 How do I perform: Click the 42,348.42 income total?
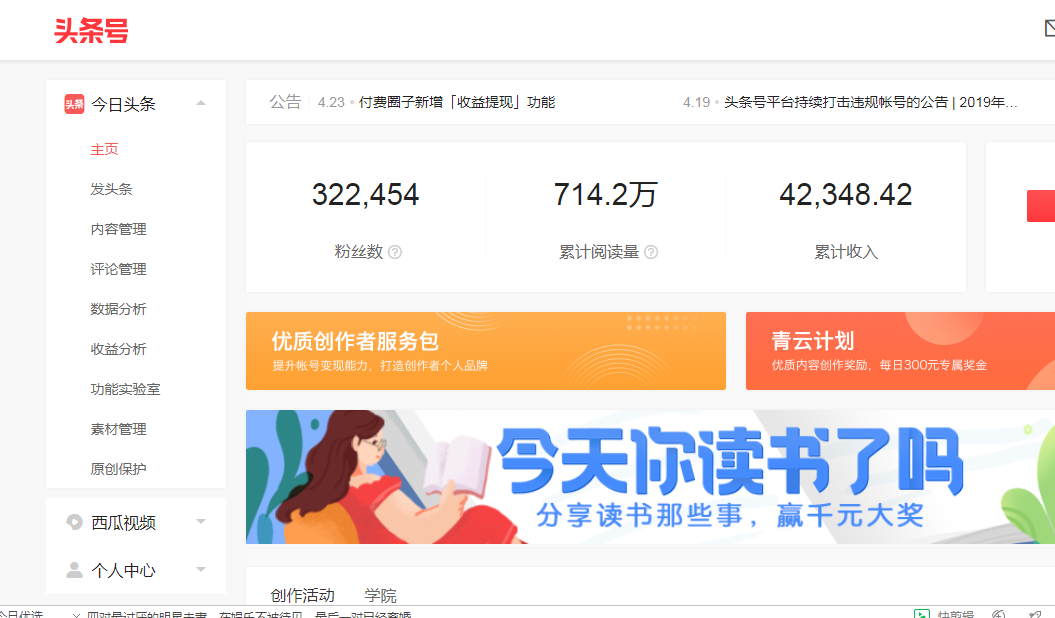[x=846, y=195]
